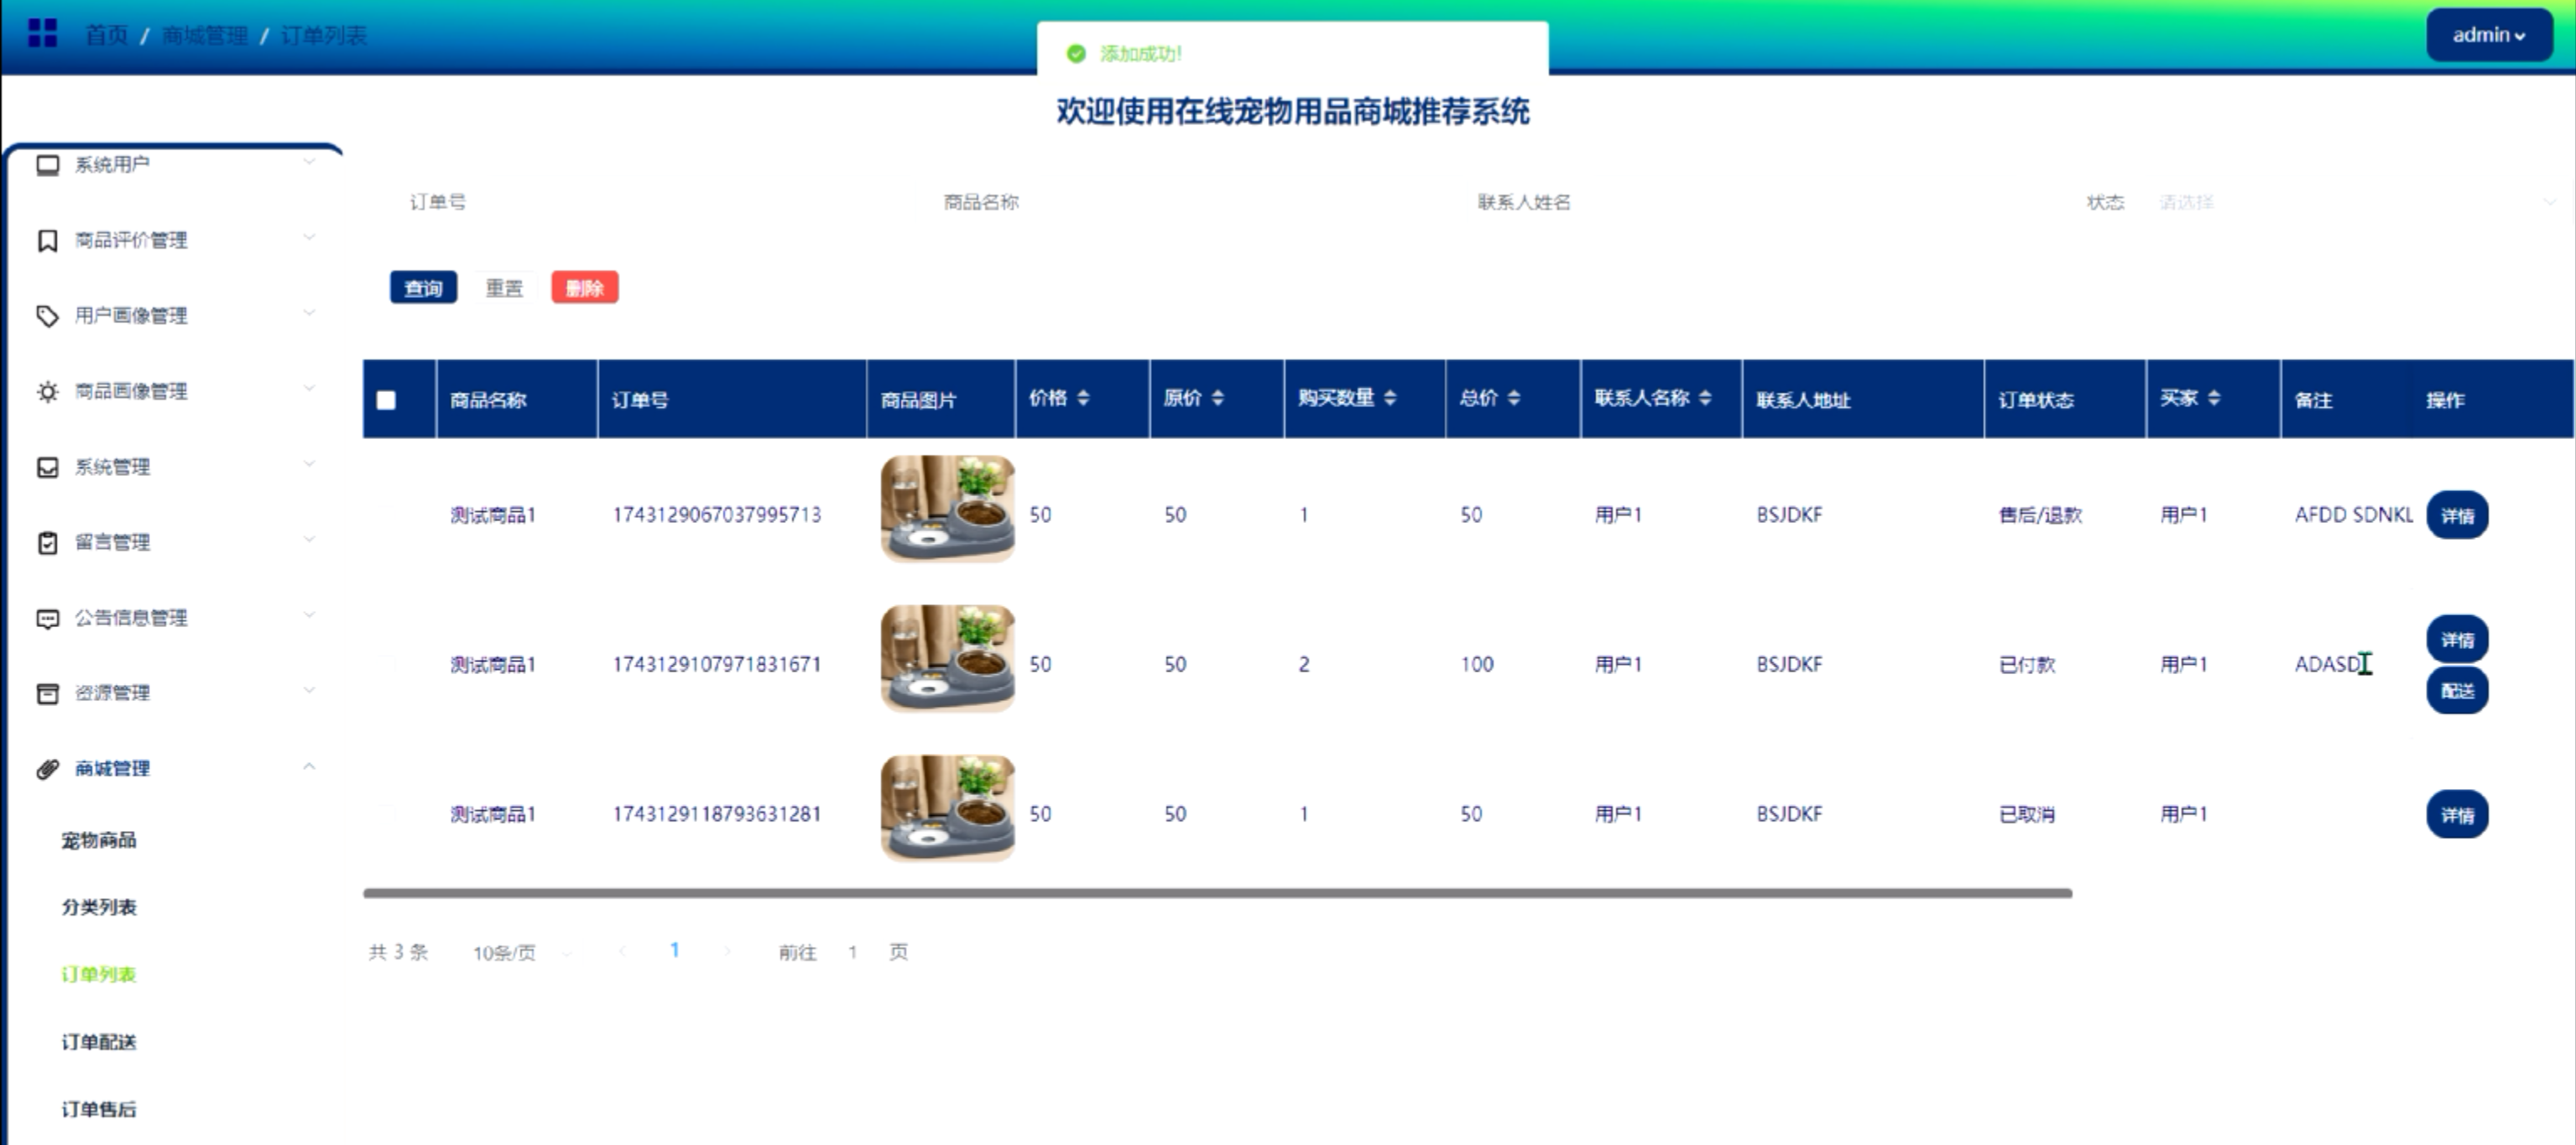Open 宠物商品 submenu item
Viewport: 2576px width, 1145px height.
point(99,840)
